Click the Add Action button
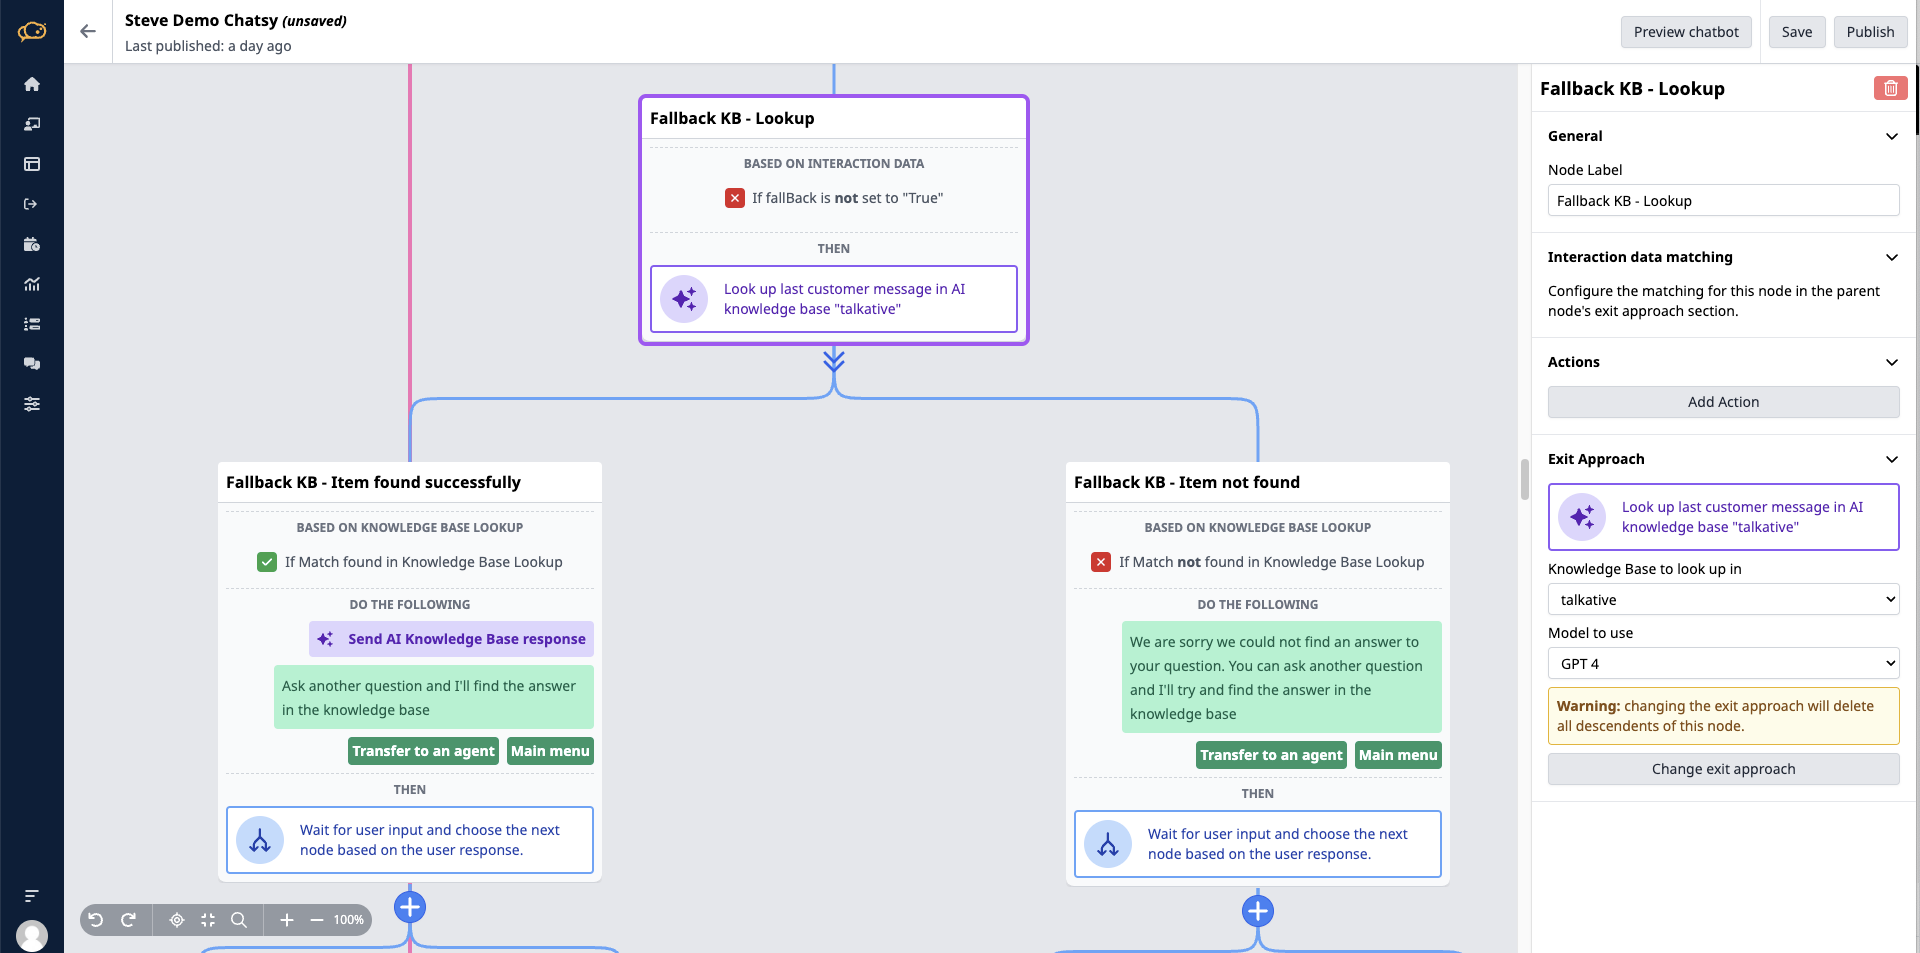1920x953 pixels. tap(1723, 402)
